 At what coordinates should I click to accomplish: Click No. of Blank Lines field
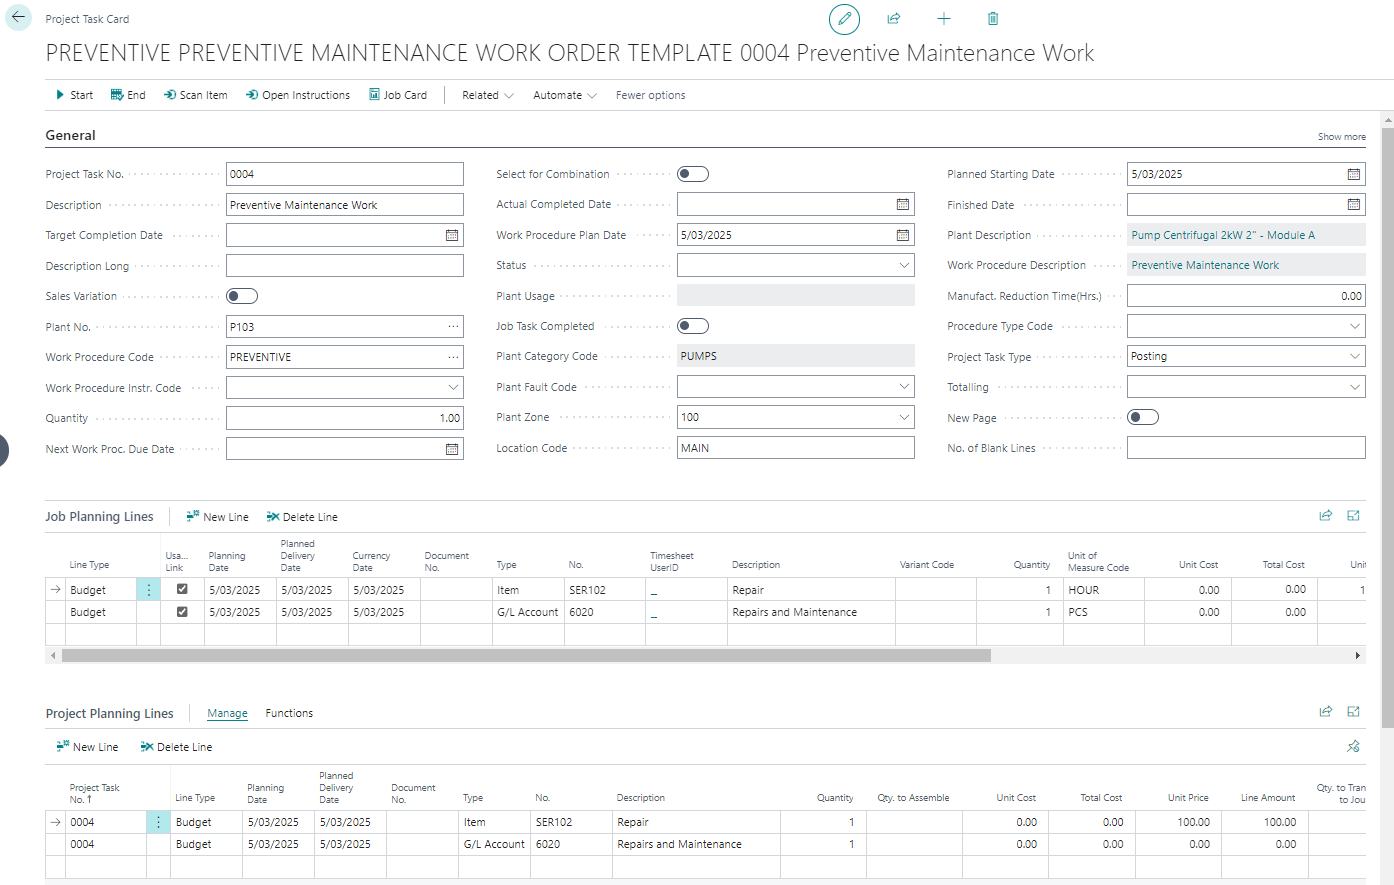click(1246, 448)
